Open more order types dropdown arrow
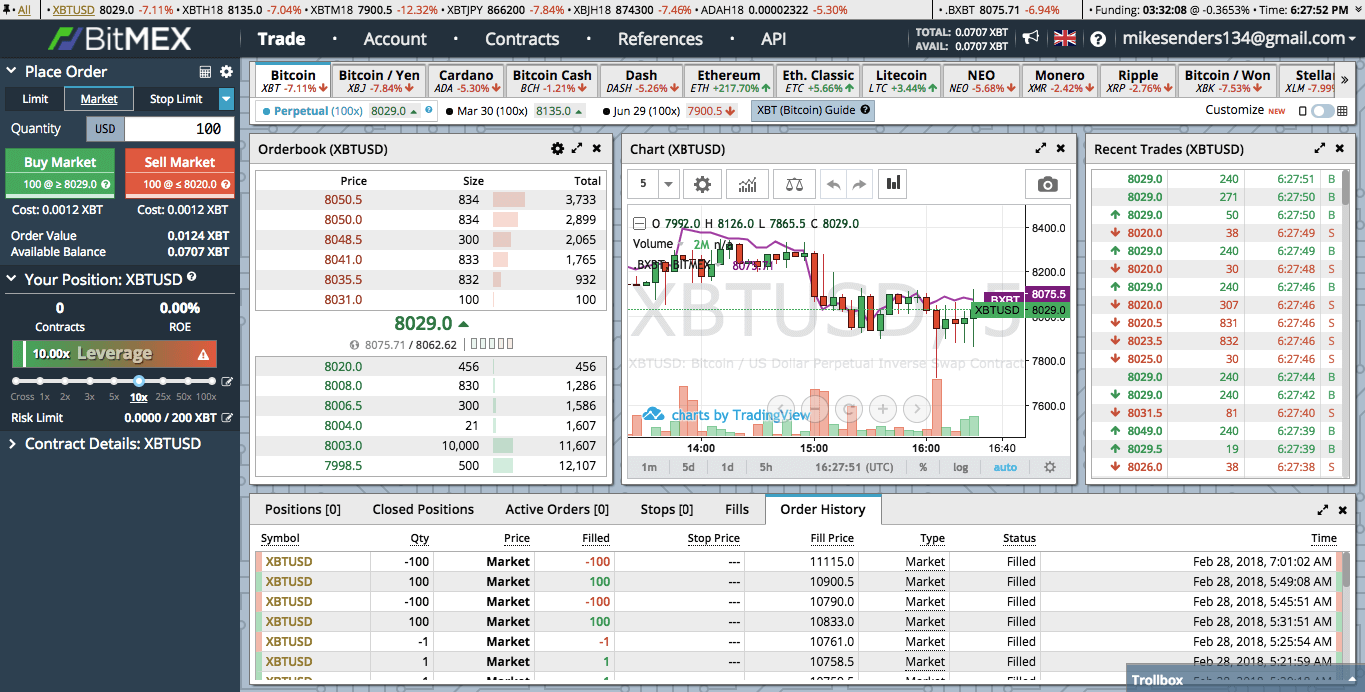Image resolution: width=1365 pixels, height=692 pixels. tap(226, 99)
